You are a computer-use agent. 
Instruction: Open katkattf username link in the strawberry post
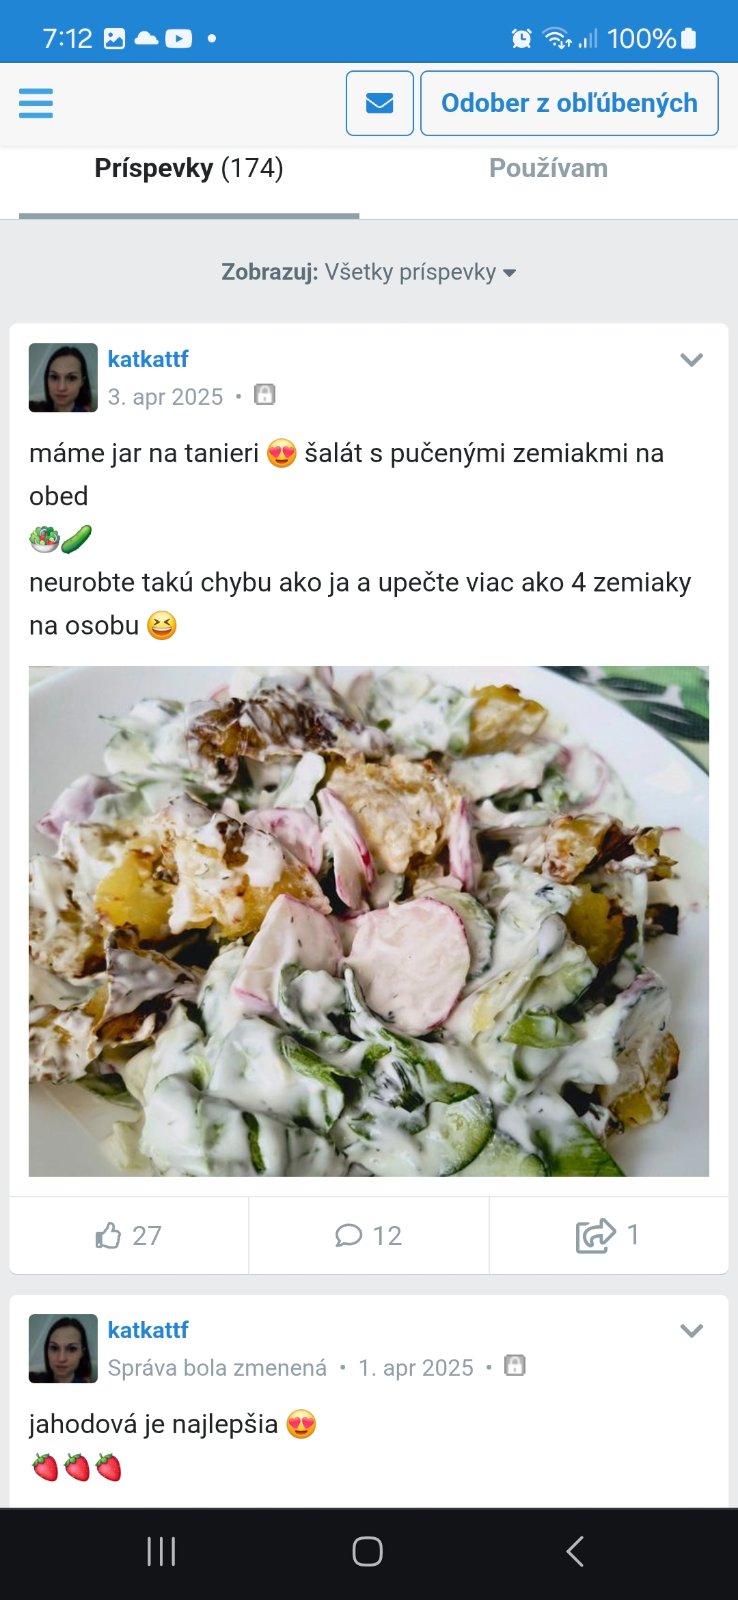(148, 1330)
